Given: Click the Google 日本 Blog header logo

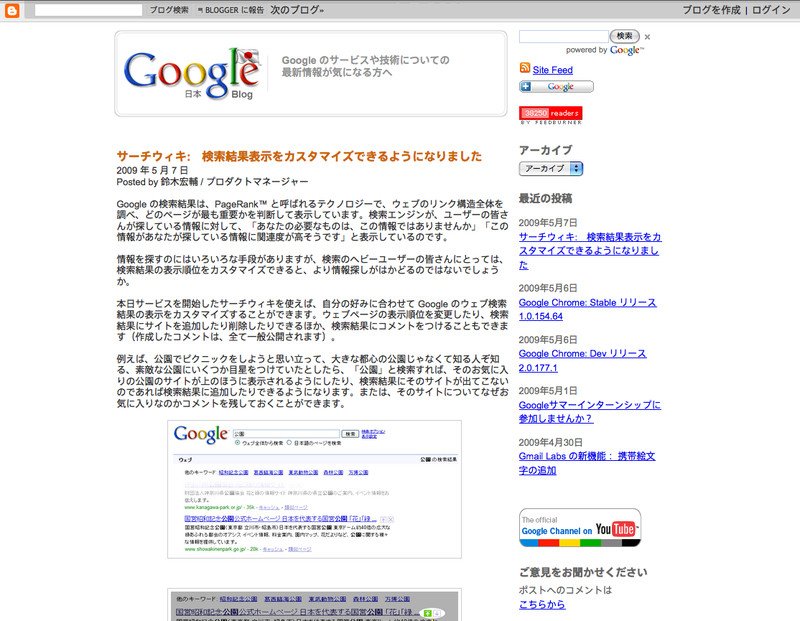Looking at the screenshot, I should (193, 74).
